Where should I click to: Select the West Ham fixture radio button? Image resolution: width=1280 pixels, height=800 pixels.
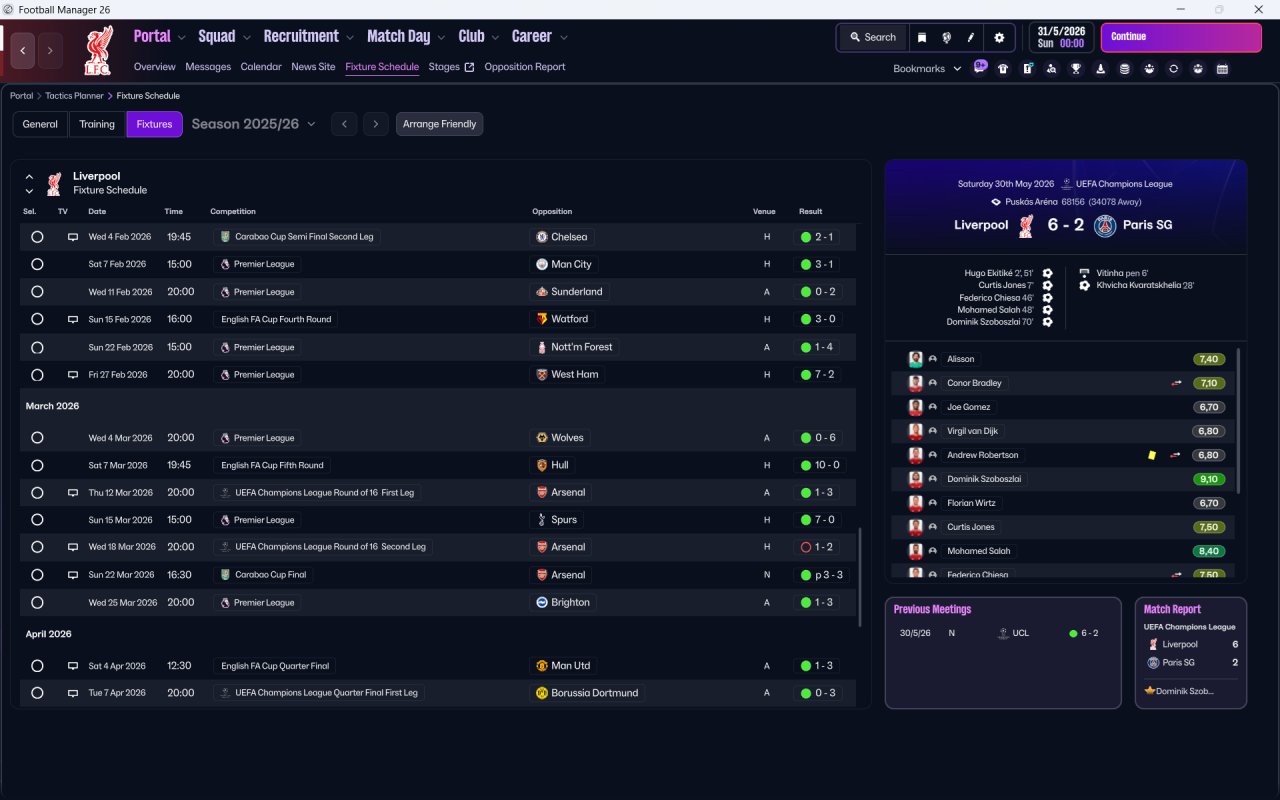click(37, 375)
